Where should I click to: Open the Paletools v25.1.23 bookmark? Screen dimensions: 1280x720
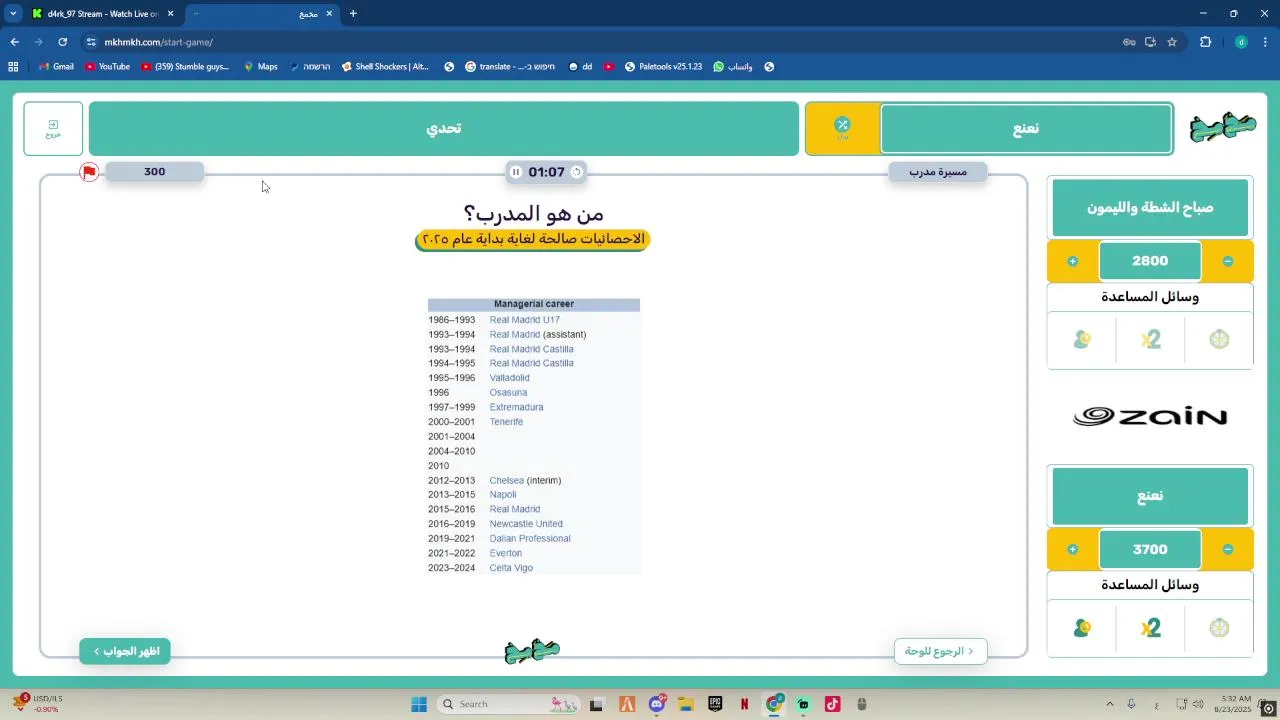pyautogui.click(x=663, y=67)
